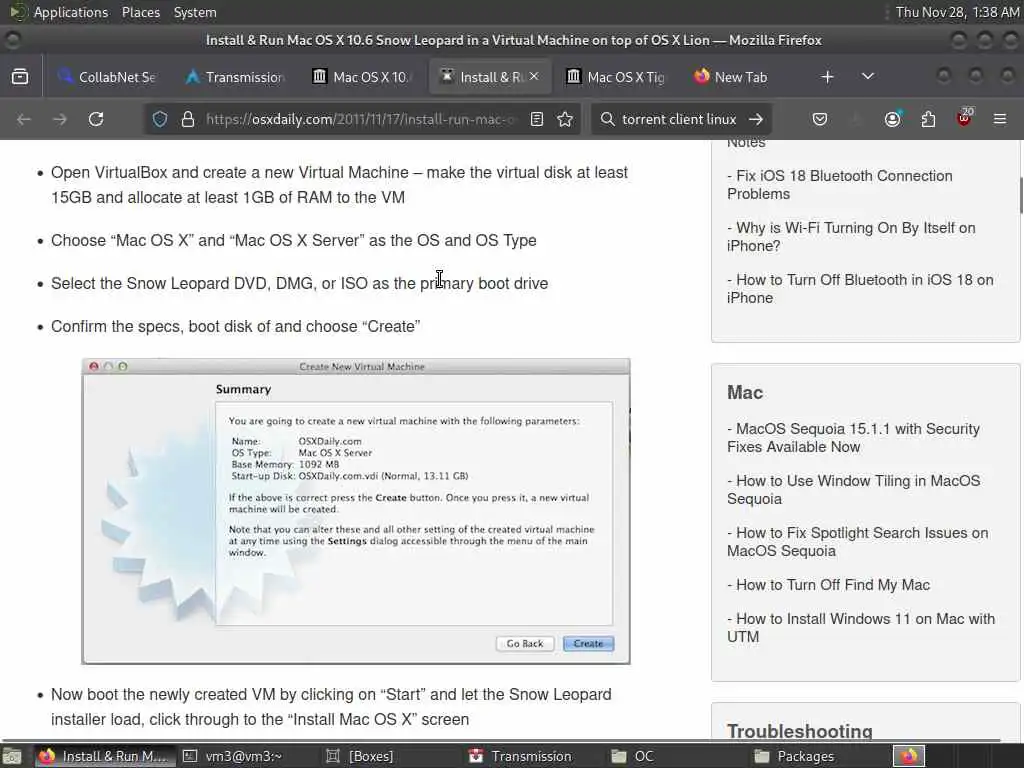Bookmark this page with the star icon
Image resolution: width=1024 pixels, height=768 pixels.
(x=566, y=120)
